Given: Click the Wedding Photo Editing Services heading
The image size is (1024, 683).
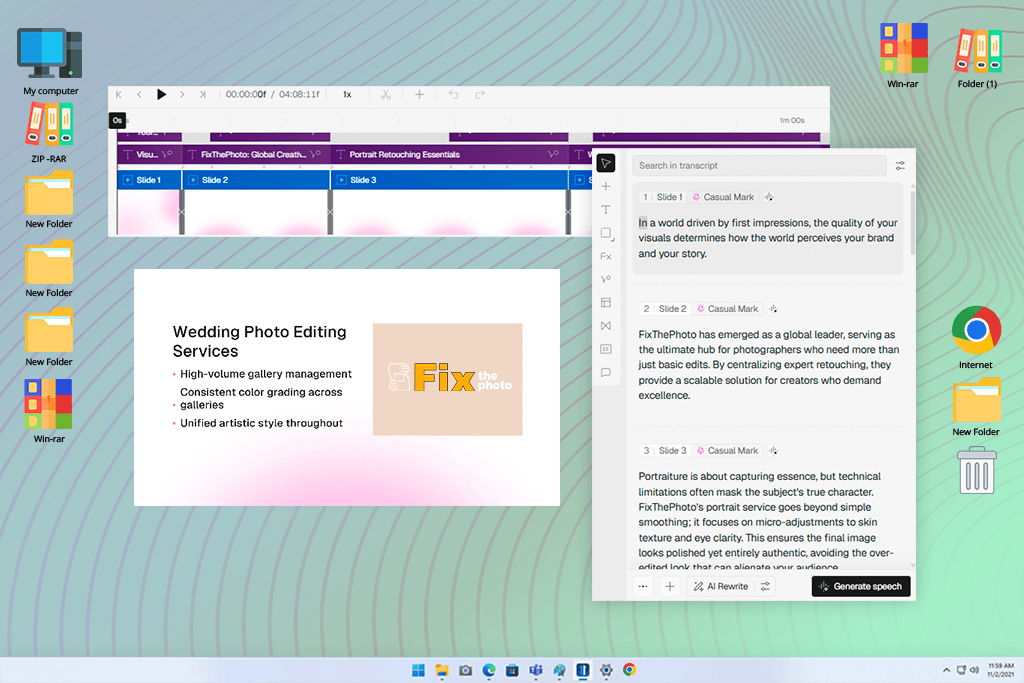Looking at the screenshot, I should click(x=259, y=342).
